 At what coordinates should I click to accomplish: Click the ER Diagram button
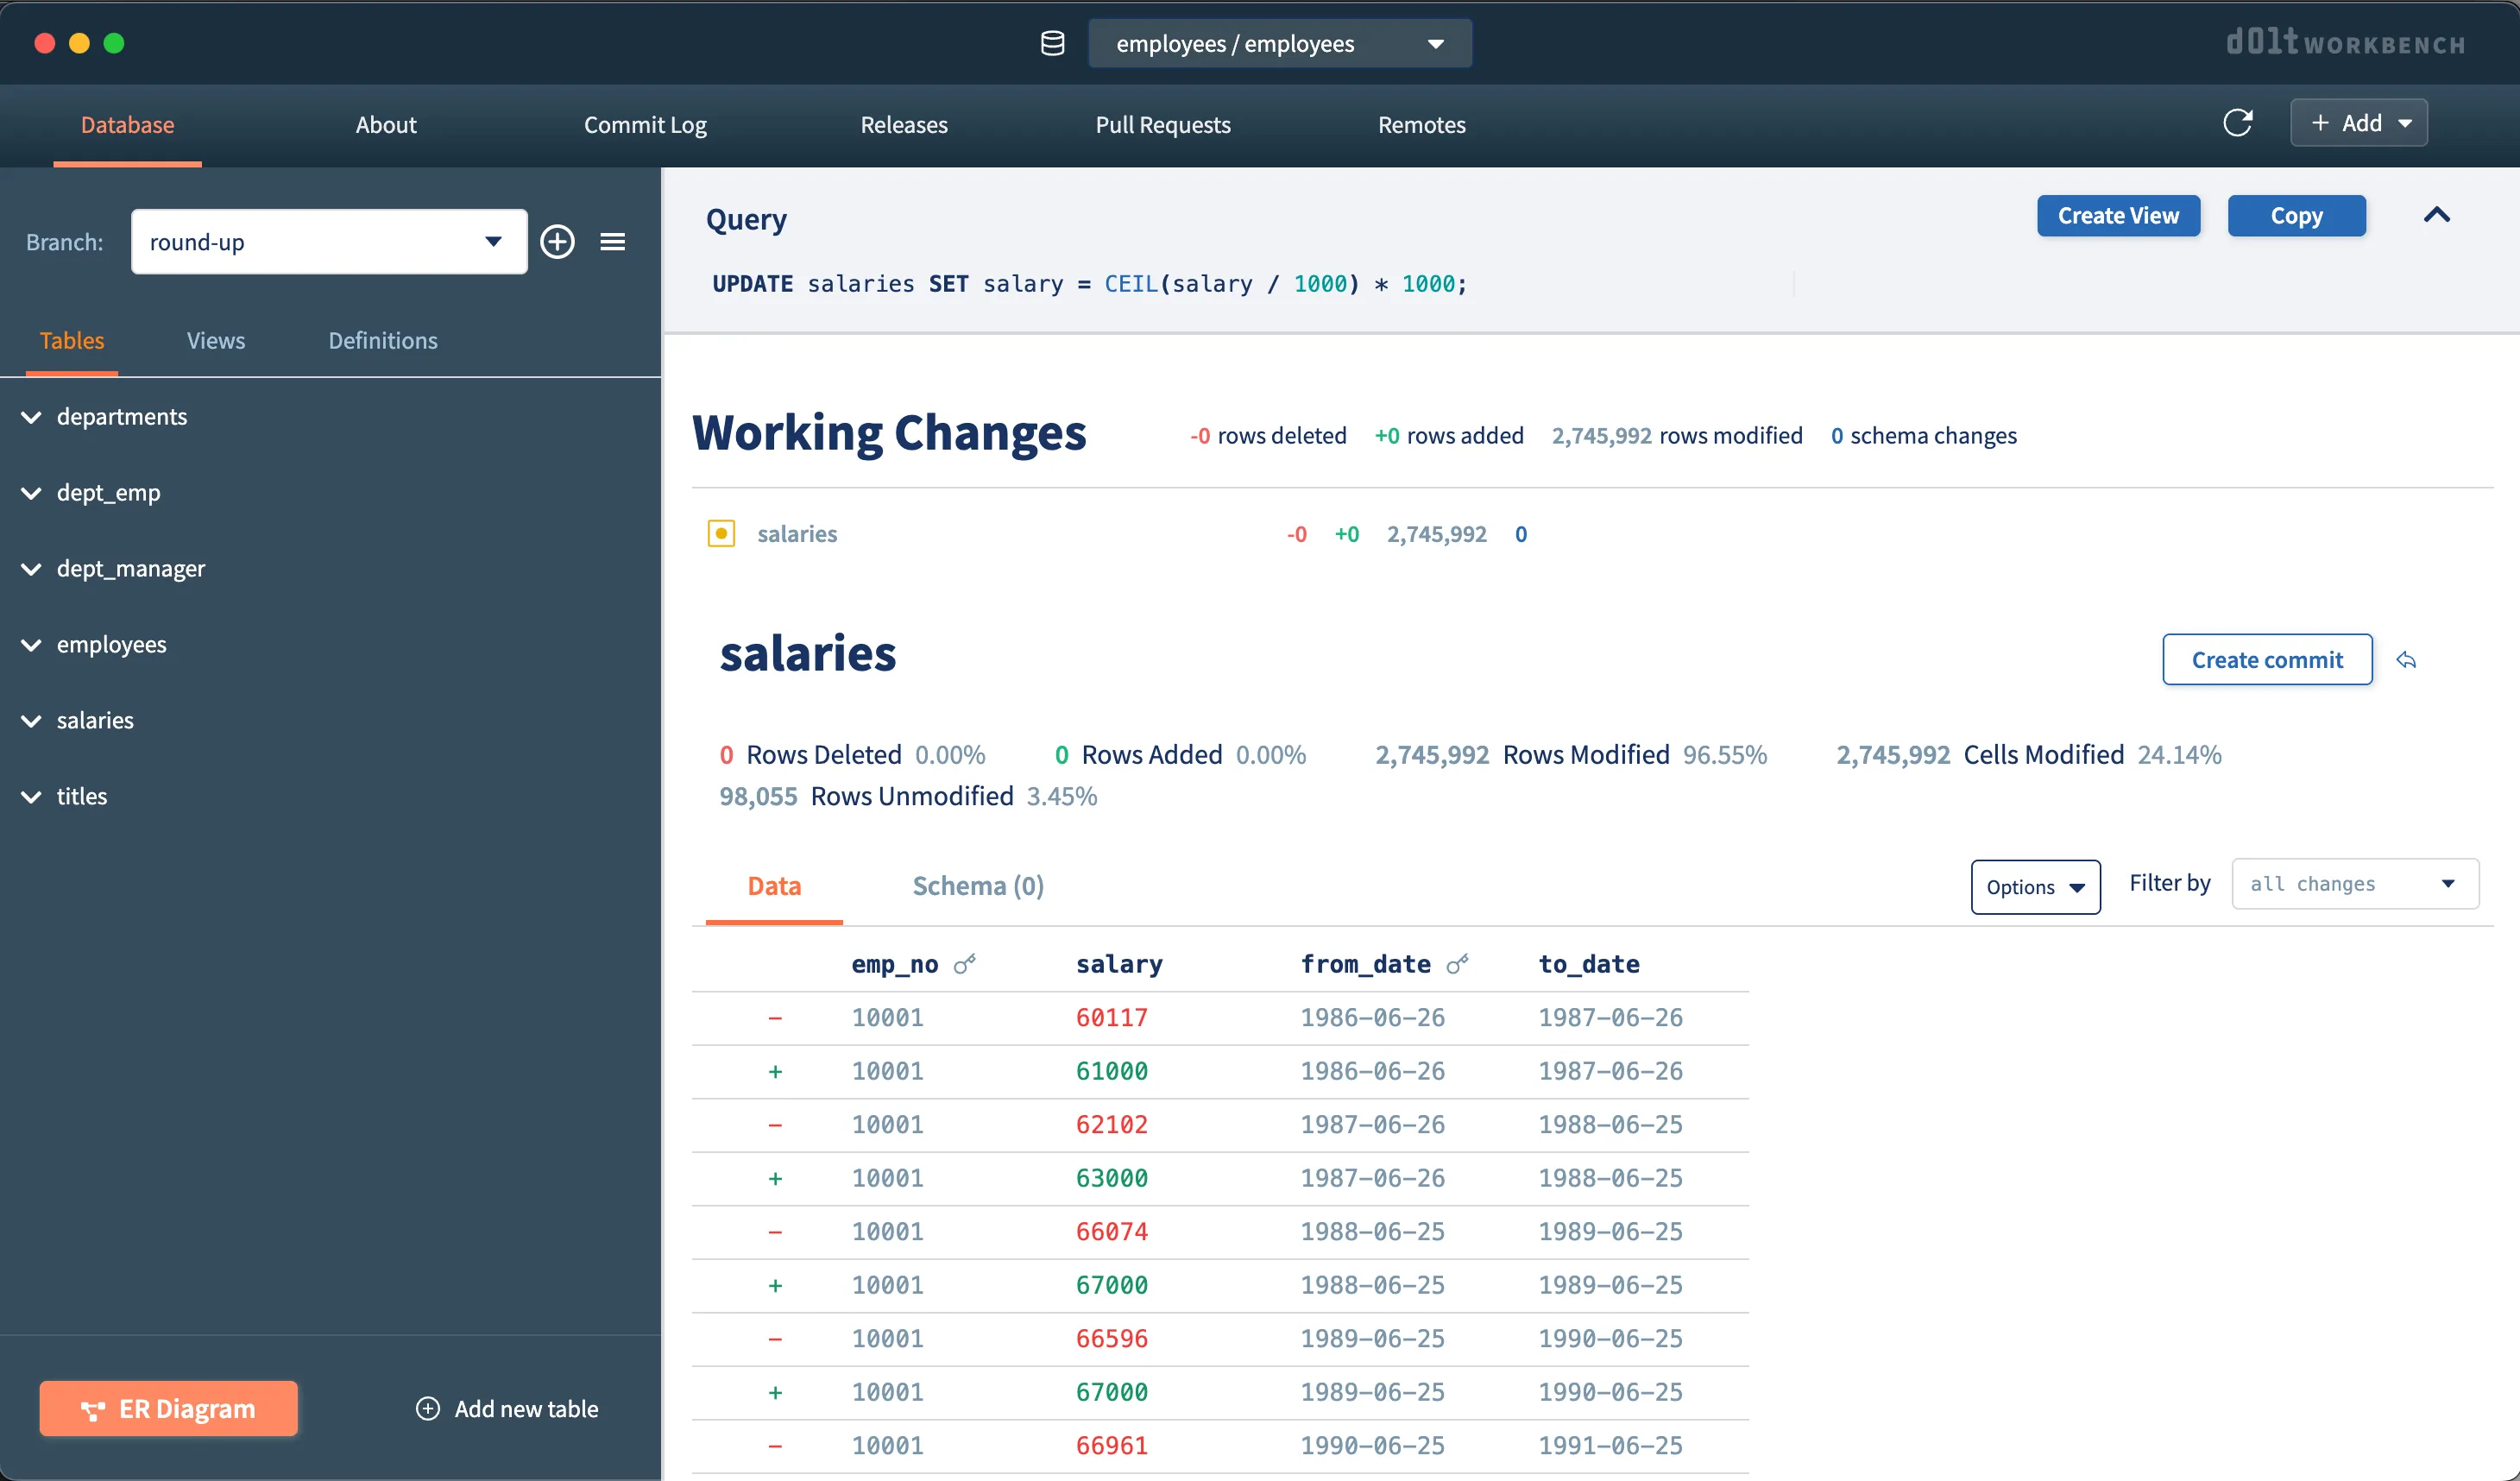pyautogui.click(x=168, y=1408)
